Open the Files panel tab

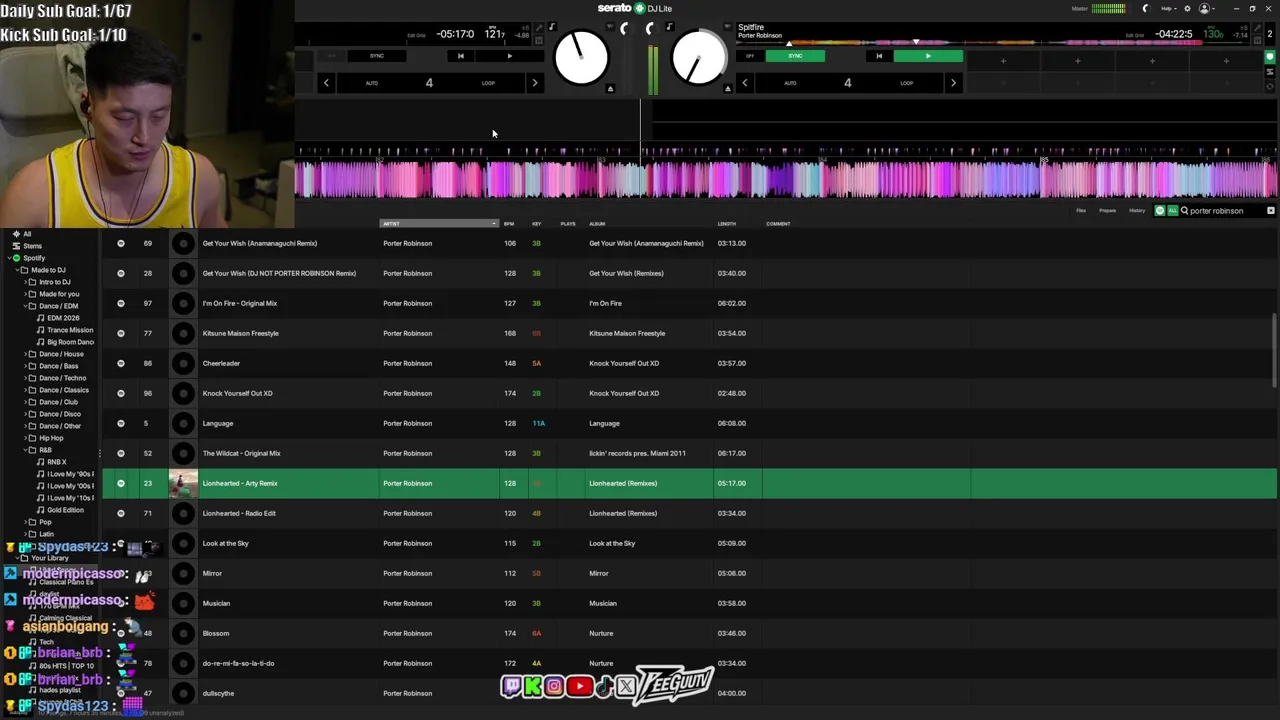(x=1081, y=211)
